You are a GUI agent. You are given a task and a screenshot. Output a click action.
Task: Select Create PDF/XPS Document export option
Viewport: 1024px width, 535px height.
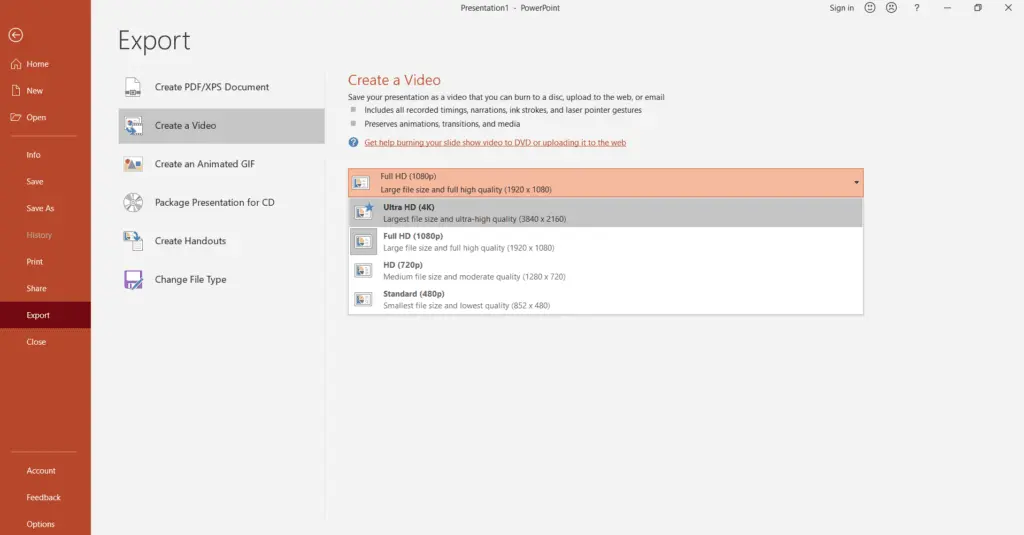pos(221,87)
